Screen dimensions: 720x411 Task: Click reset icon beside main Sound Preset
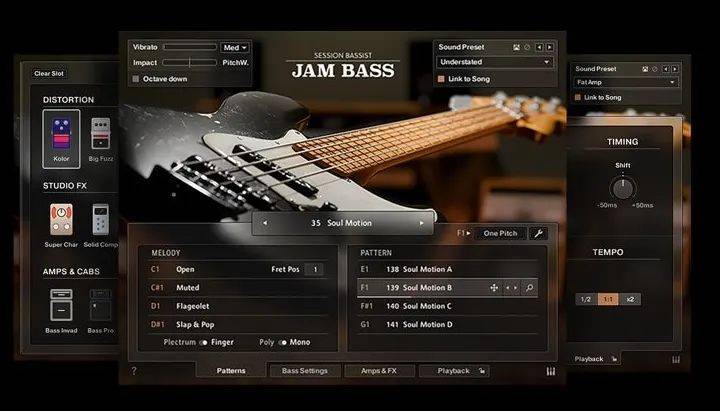[527, 47]
